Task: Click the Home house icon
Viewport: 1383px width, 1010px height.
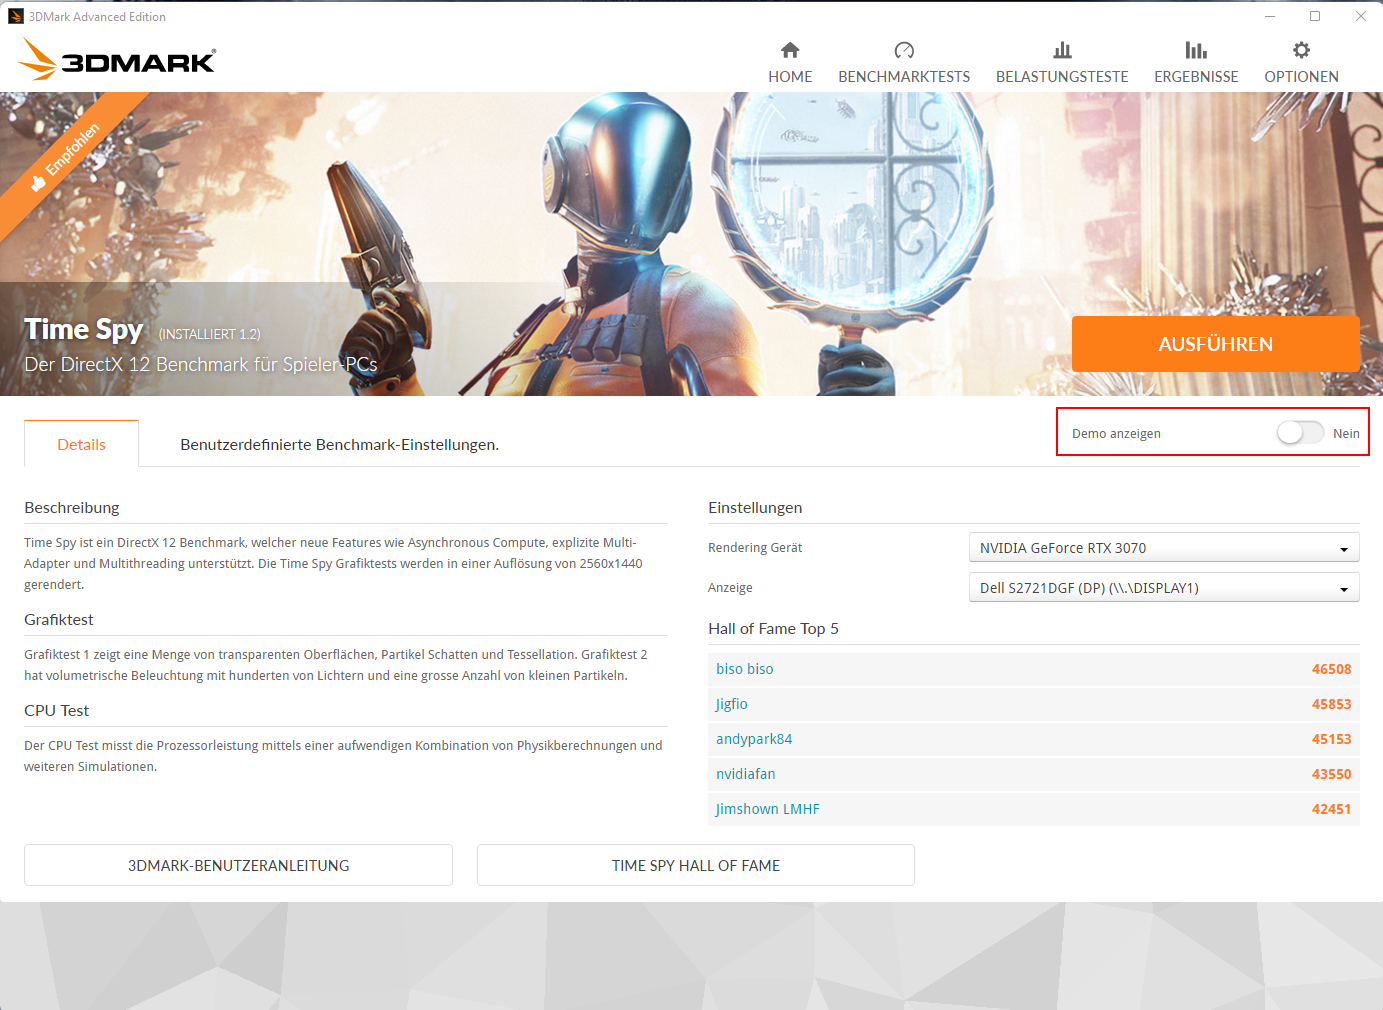Action: [x=790, y=50]
